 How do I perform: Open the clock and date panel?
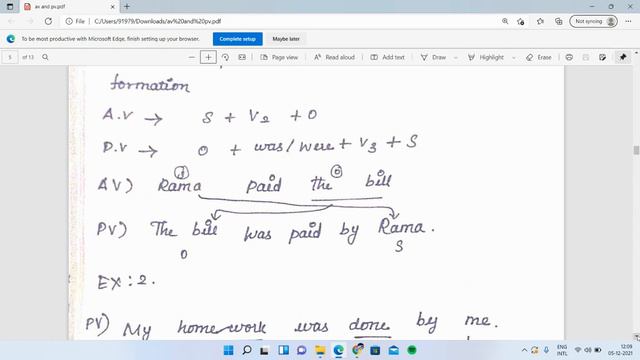(620, 350)
